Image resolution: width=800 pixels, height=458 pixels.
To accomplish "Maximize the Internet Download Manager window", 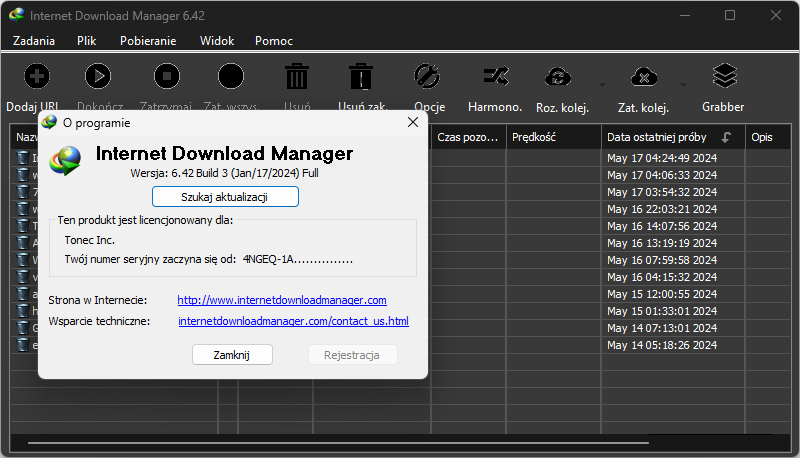I will tap(730, 15).
